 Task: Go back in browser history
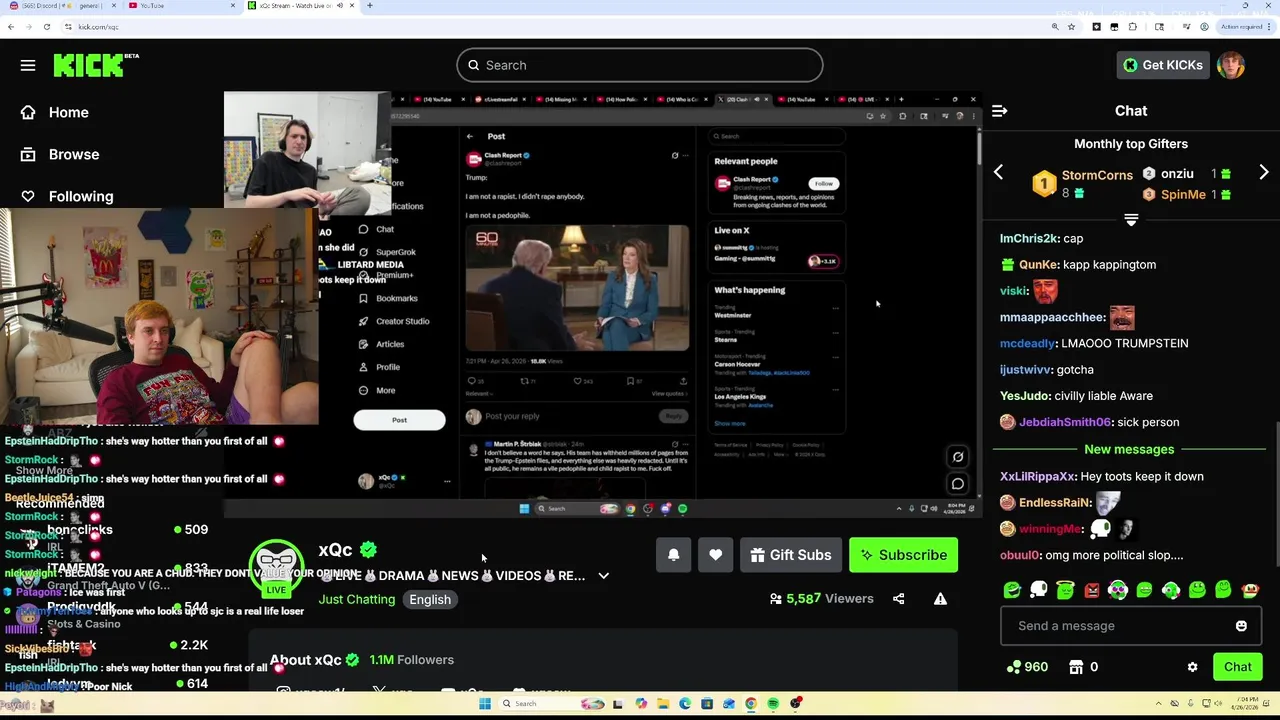click(x=11, y=27)
